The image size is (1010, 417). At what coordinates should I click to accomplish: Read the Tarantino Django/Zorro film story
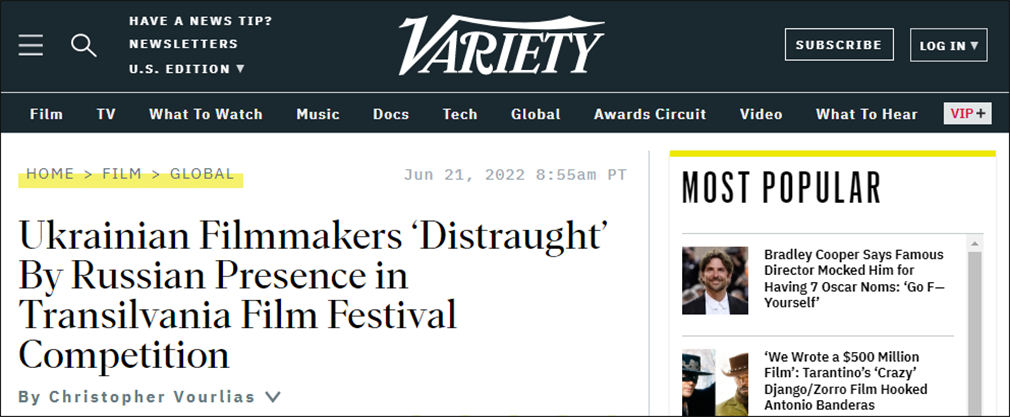(x=845, y=380)
